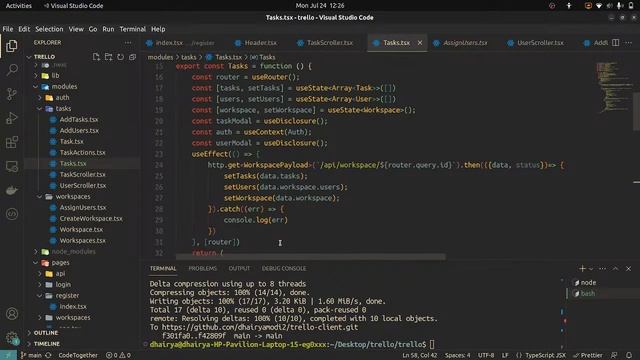Switch to the PROBLEMS panel tab
Screen dimensions: 640x360
[x=202, y=268]
